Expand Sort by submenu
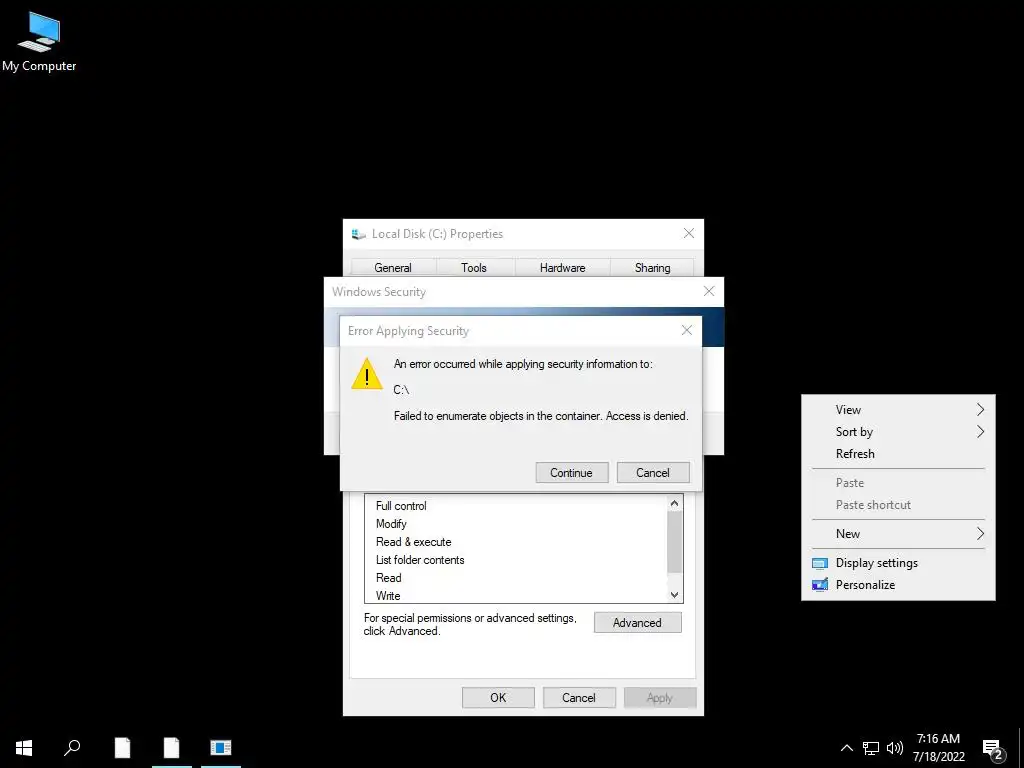Viewport: 1024px width, 768px height. coord(898,432)
